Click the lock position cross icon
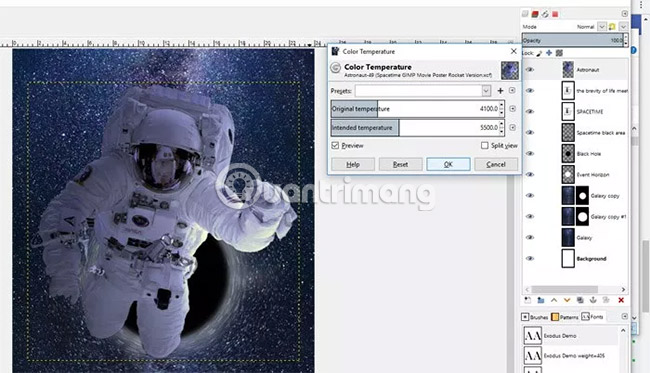Image resolution: width=650 pixels, height=373 pixels. tap(549, 53)
